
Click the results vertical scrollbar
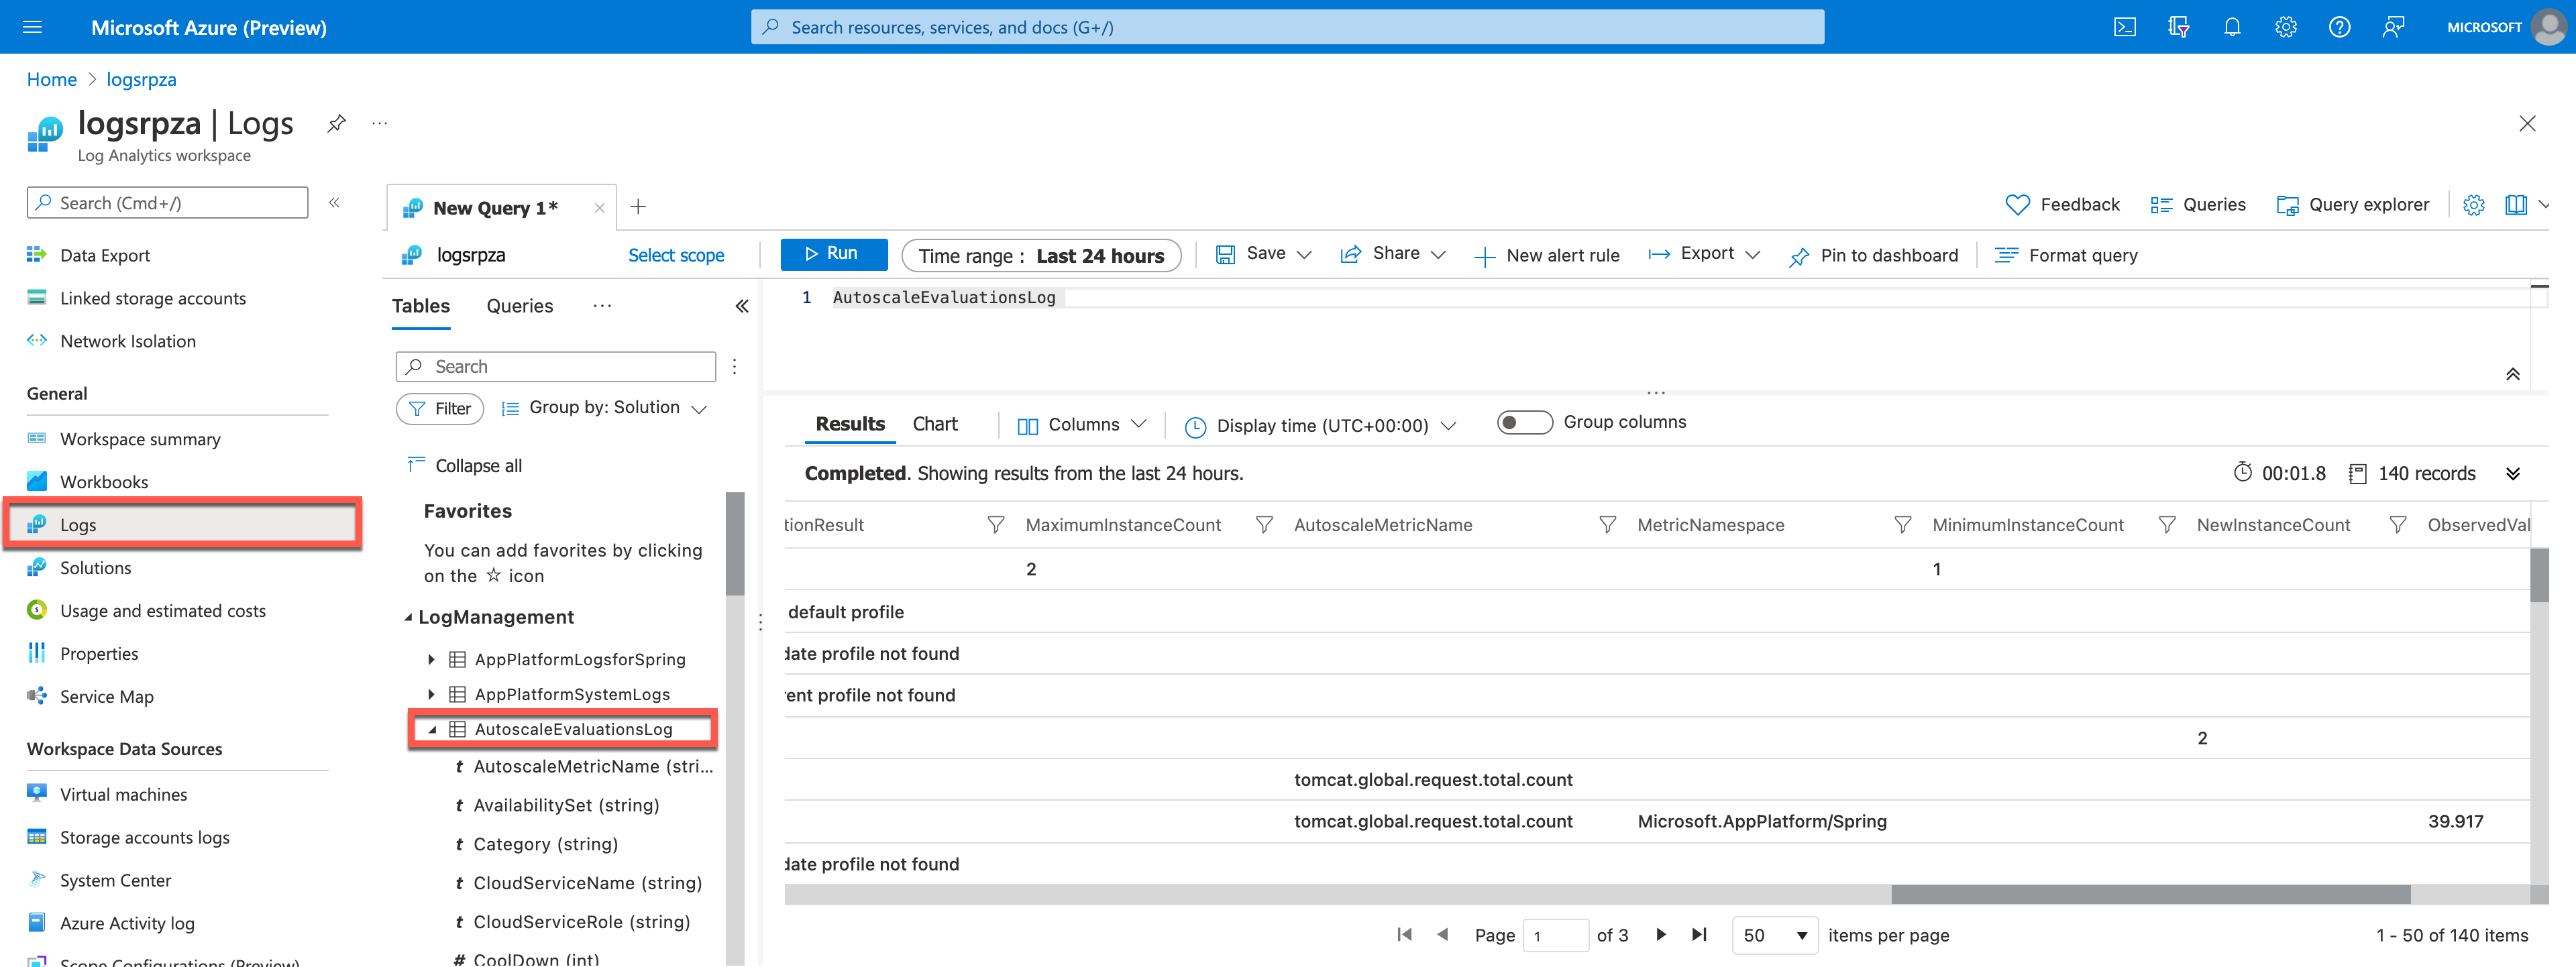click(x=2539, y=575)
